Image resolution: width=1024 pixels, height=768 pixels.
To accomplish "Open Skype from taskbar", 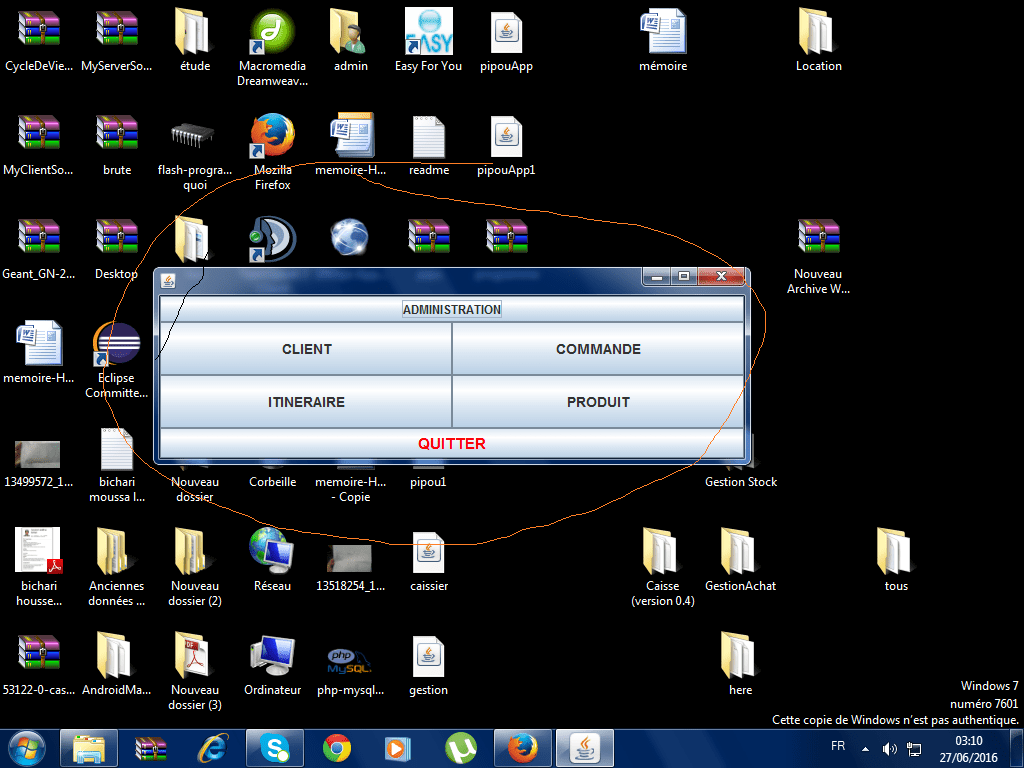I will [x=275, y=748].
